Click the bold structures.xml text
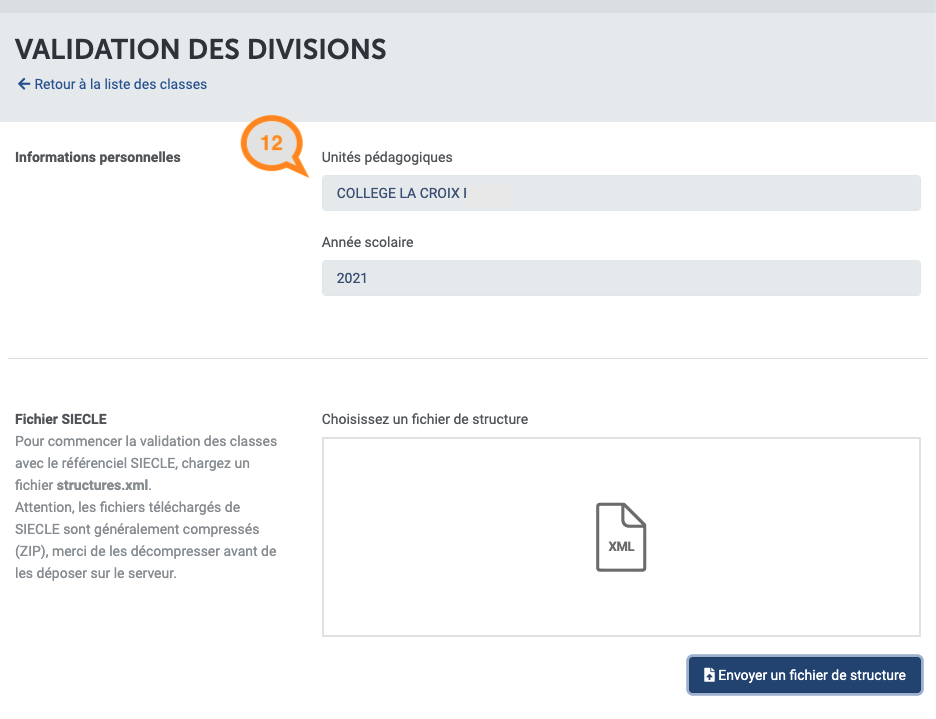Viewport: 936px width, 719px height. [x=102, y=485]
